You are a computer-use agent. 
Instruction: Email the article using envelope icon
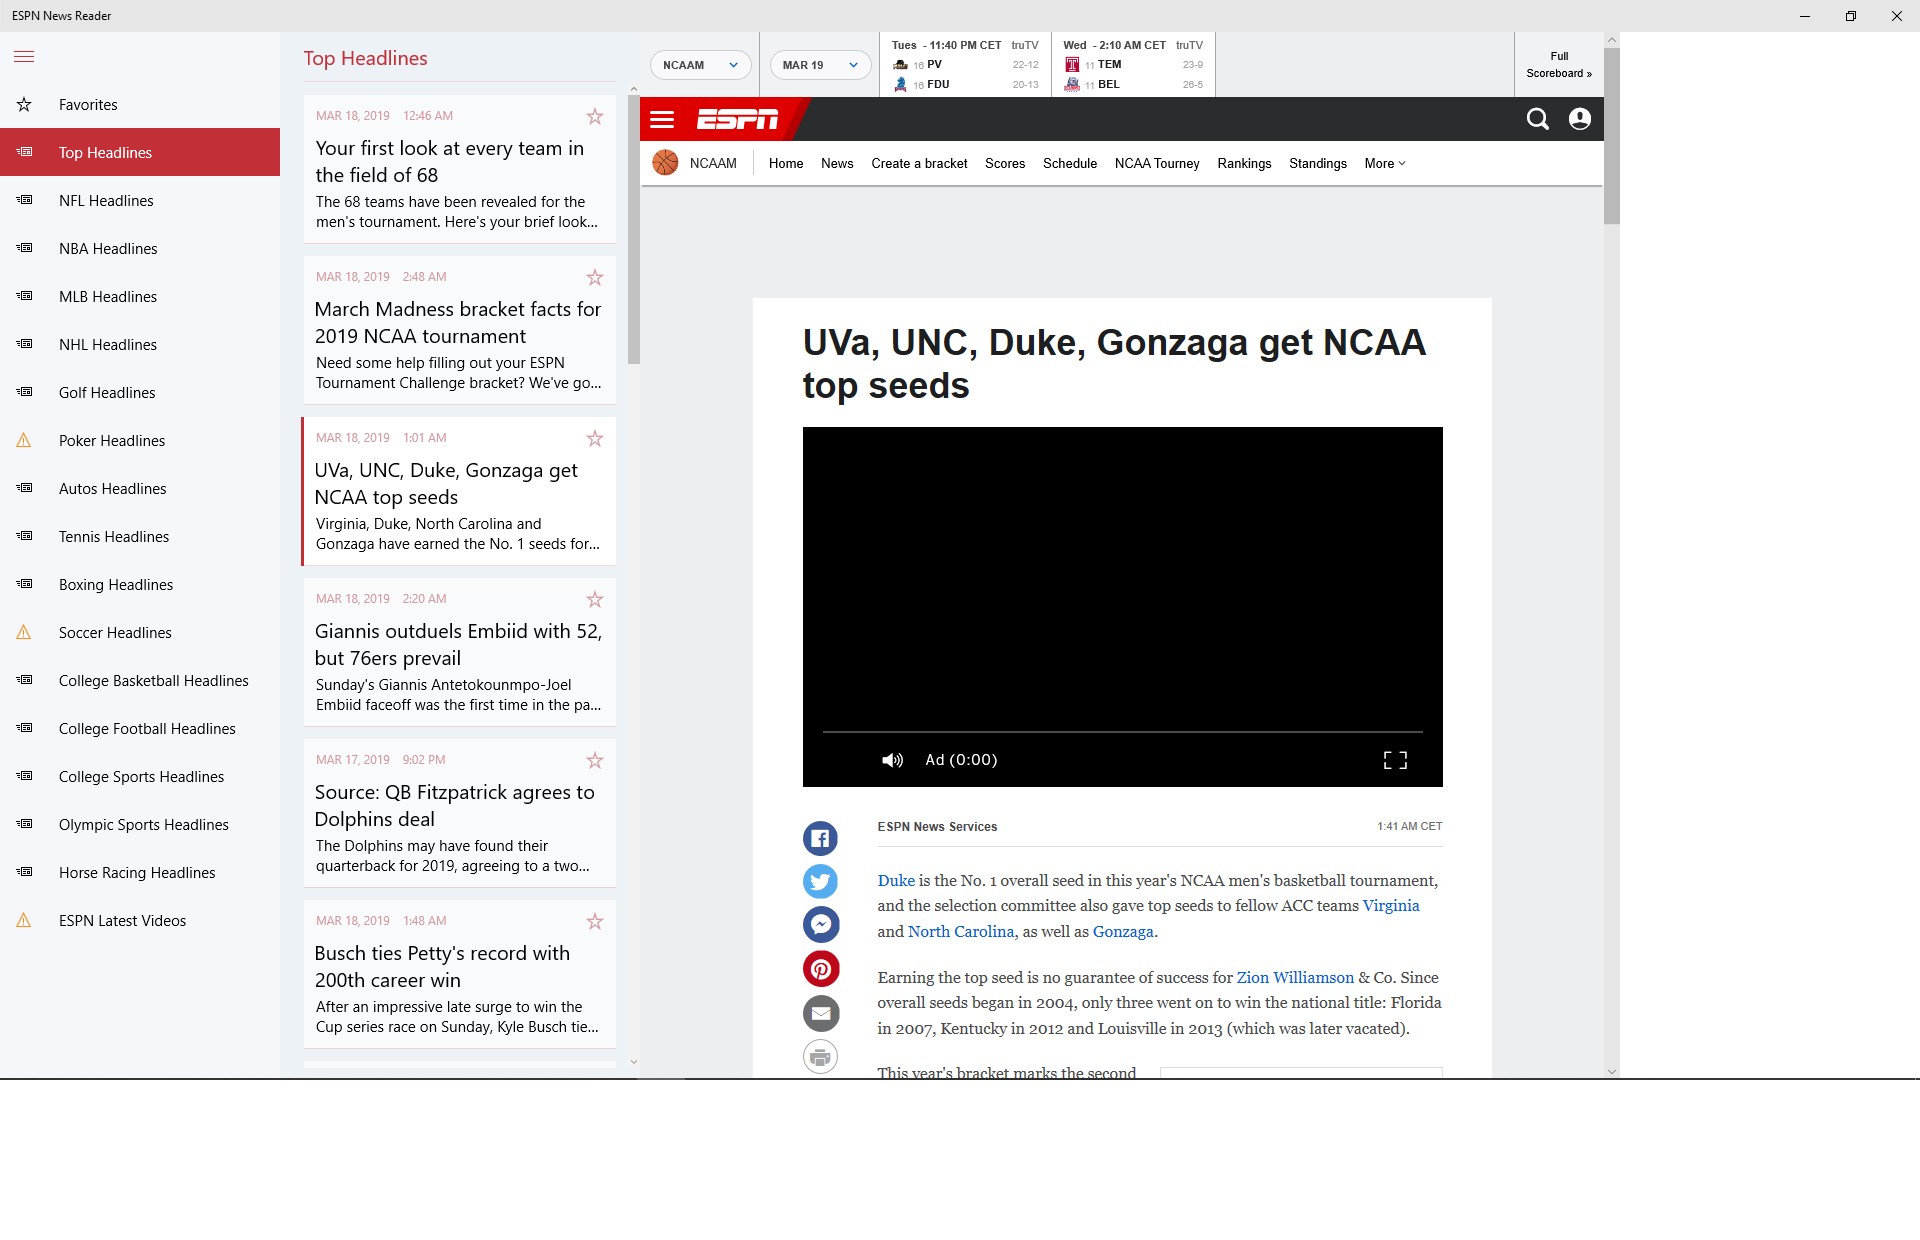[x=820, y=1013]
